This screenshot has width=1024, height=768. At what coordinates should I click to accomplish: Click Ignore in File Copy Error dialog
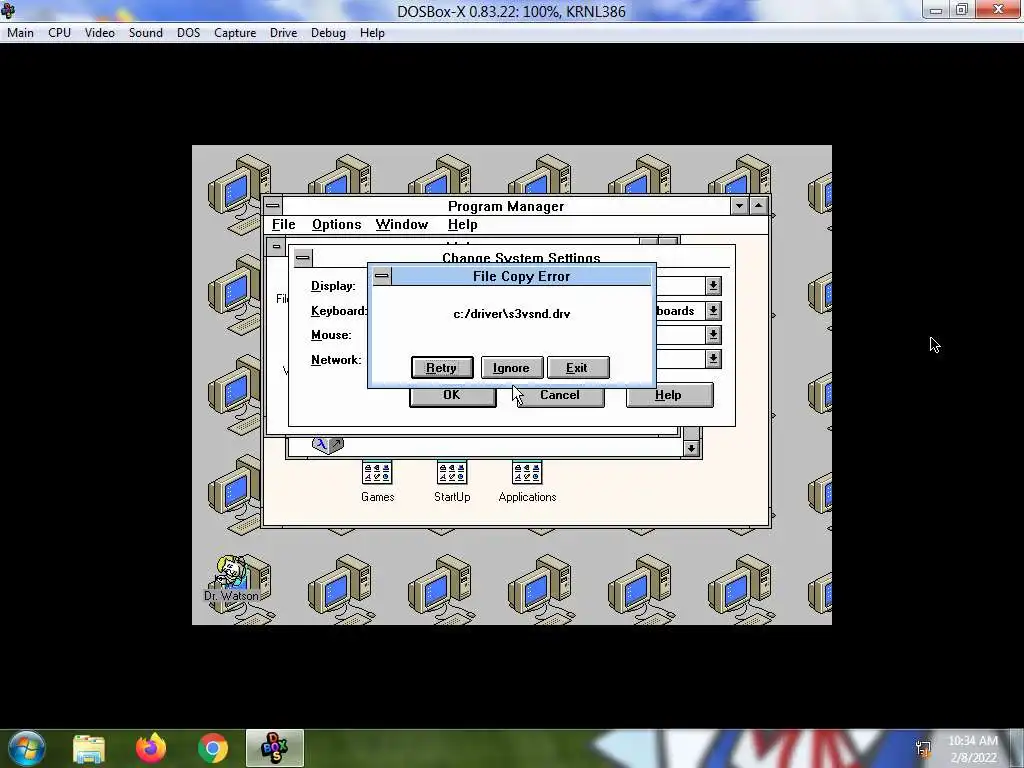tap(511, 368)
